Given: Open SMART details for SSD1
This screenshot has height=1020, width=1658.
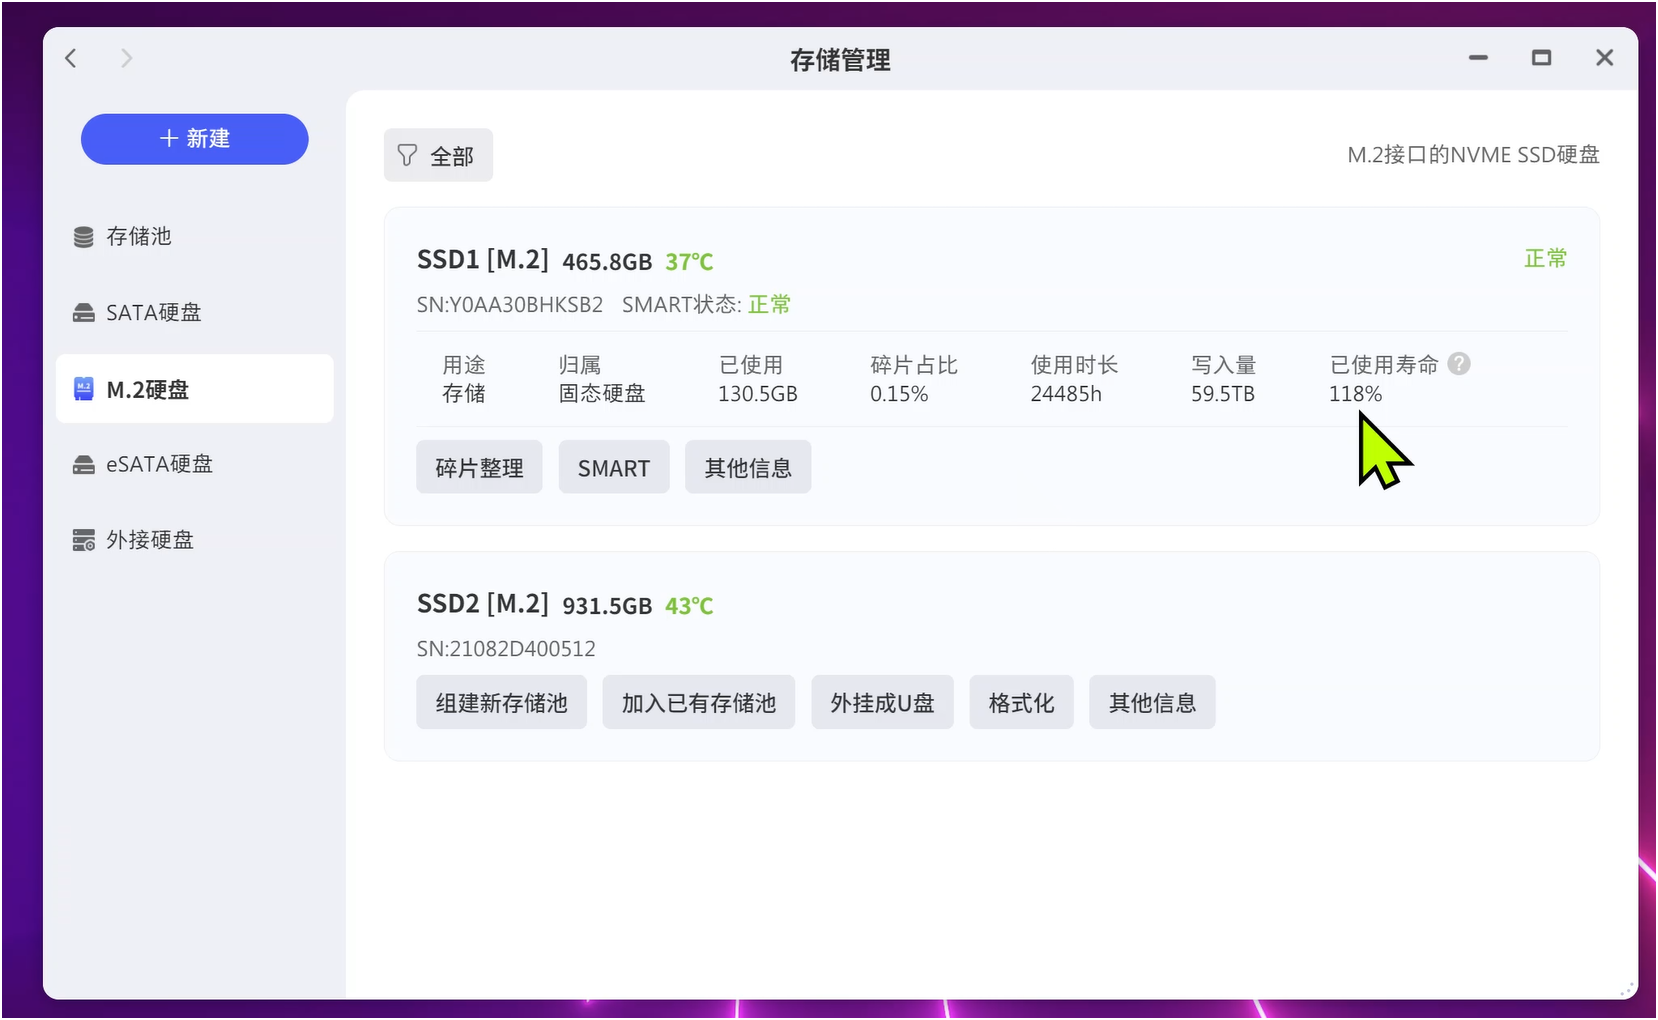Looking at the screenshot, I should coord(614,467).
